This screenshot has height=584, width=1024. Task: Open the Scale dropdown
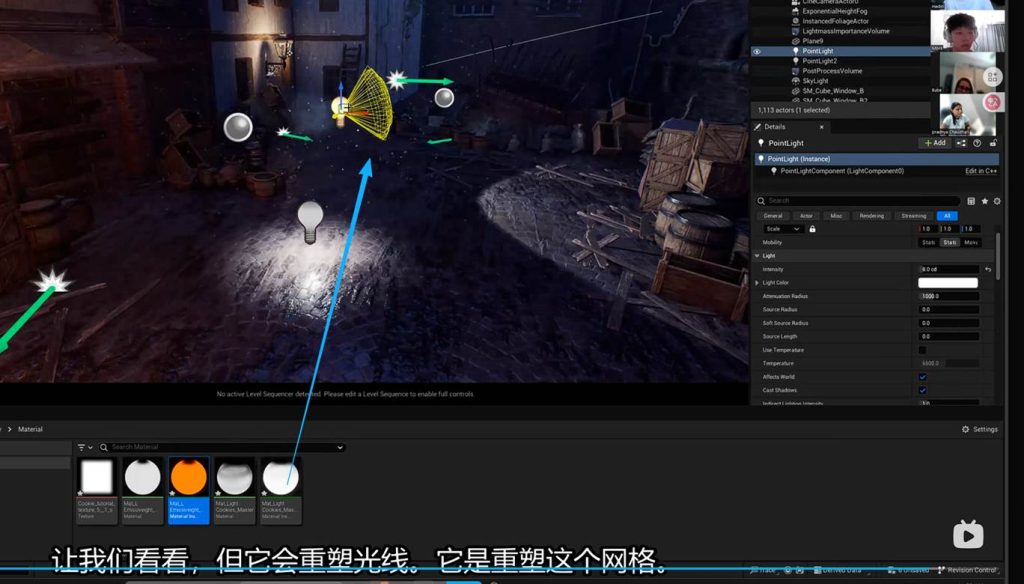783,229
